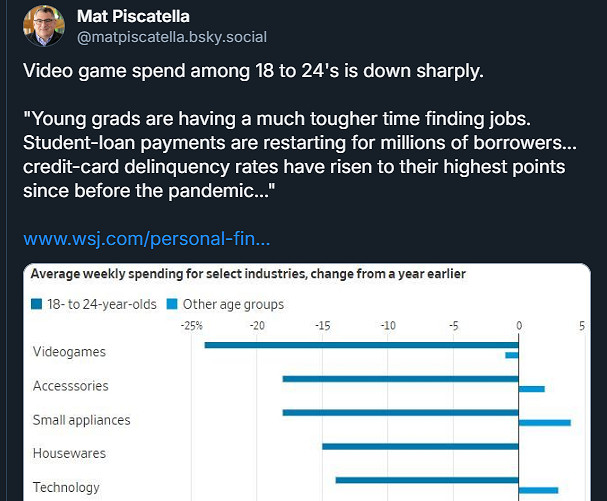Click the dark blue 18- to 24-year-olds legend swatch

click(x=36, y=304)
